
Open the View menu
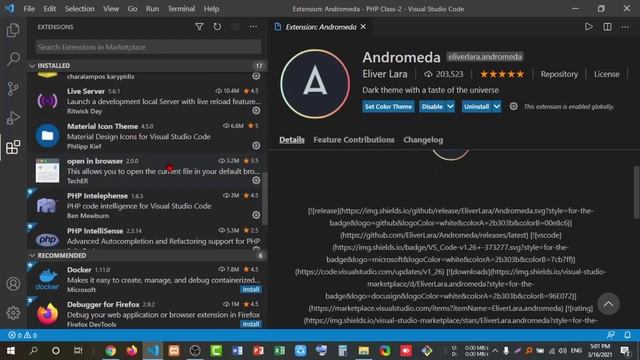[x=111, y=9]
